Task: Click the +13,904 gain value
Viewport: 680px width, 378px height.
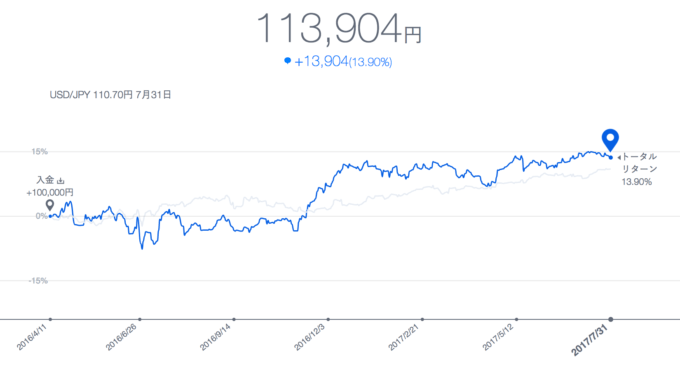Action: click(321, 62)
